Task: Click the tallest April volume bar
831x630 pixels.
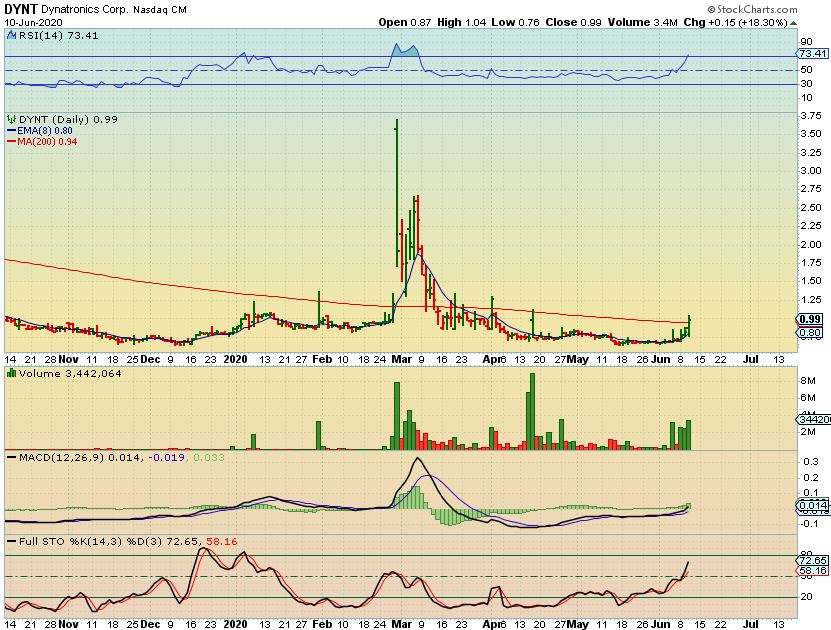Action: coord(532,412)
